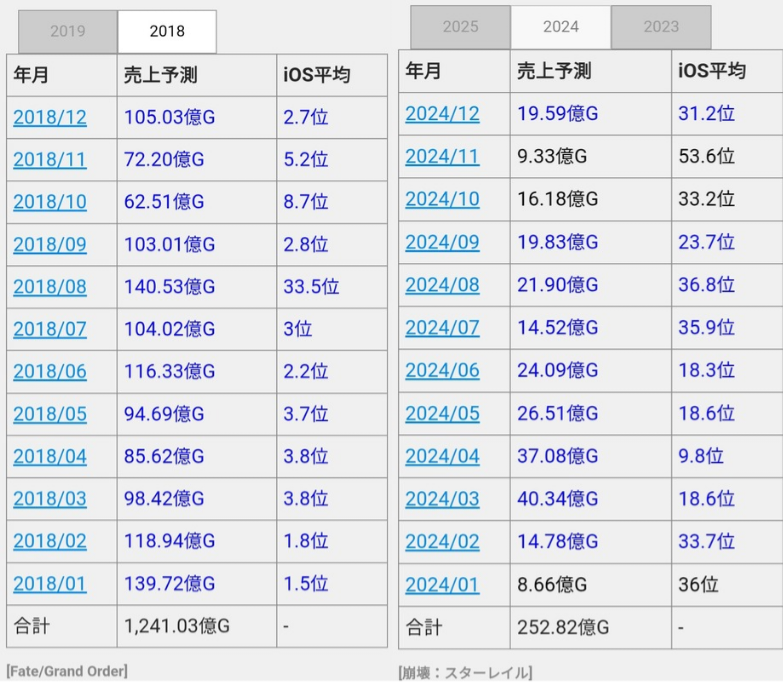Follow the 2018/08 link
Viewport: 783px width, 684px height.
50,287
